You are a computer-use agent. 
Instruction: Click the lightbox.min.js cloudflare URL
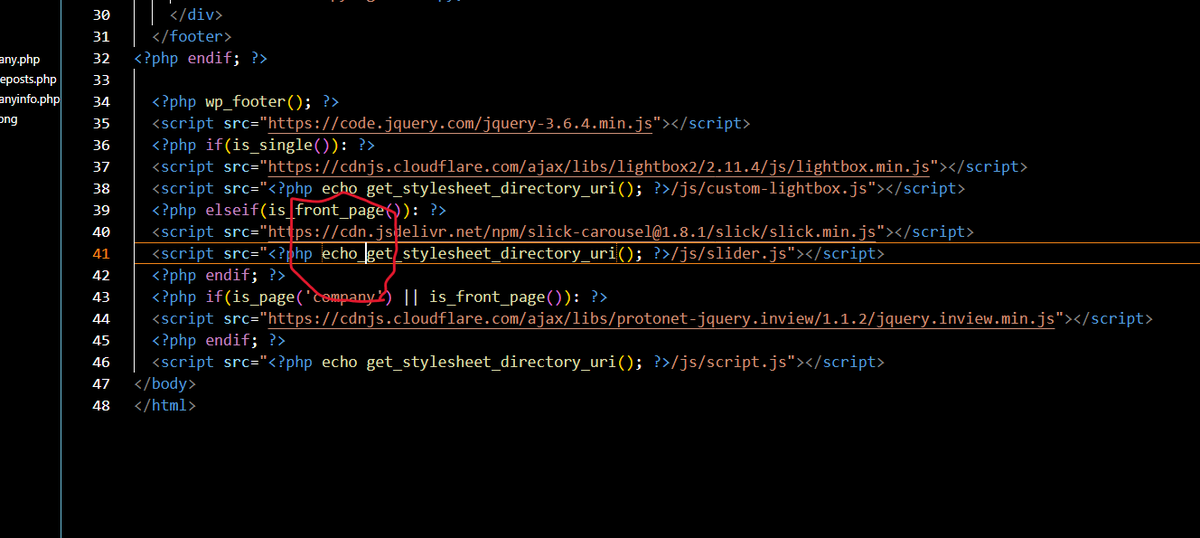click(601, 167)
